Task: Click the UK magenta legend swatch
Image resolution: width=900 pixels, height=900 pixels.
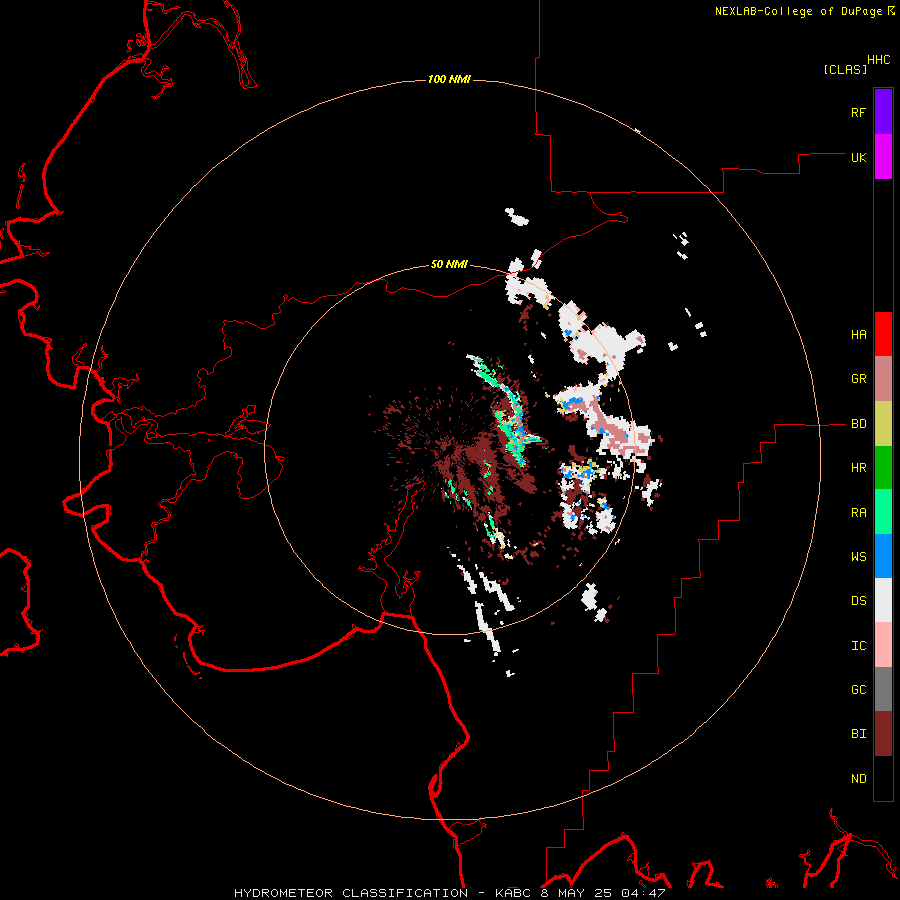Action: (883, 157)
